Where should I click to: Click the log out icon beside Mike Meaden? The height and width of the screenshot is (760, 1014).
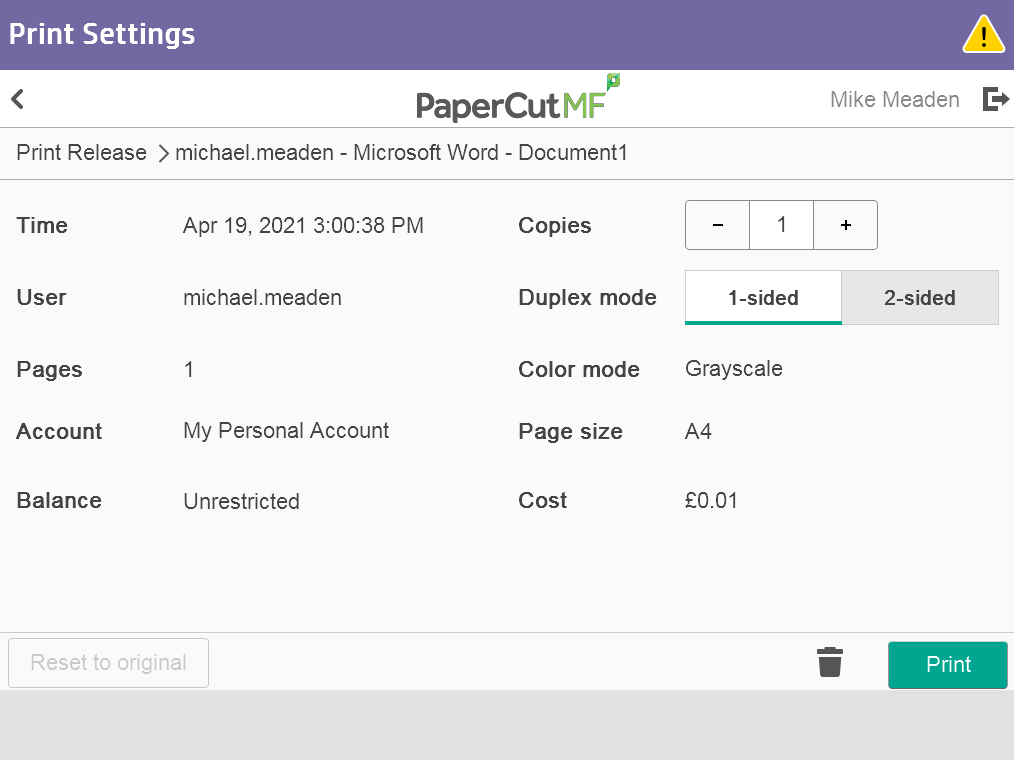pos(995,99)
